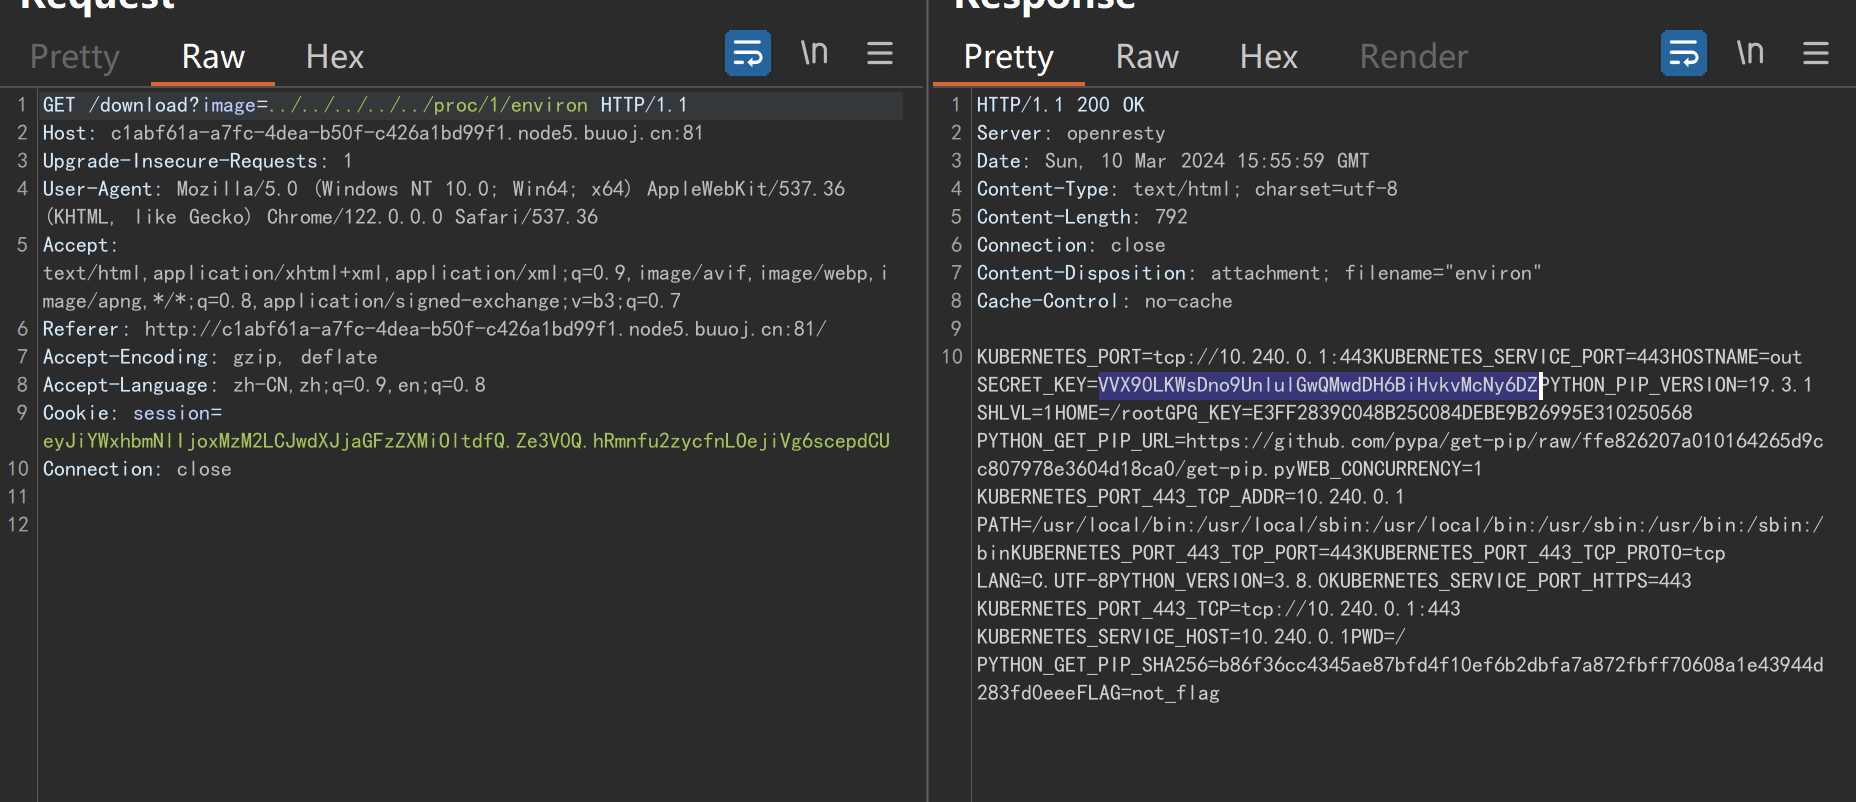Toggle \n non-printable characters in Response pane
This screenshot has height=802, width=1856.
click(x=1750, y=53)
